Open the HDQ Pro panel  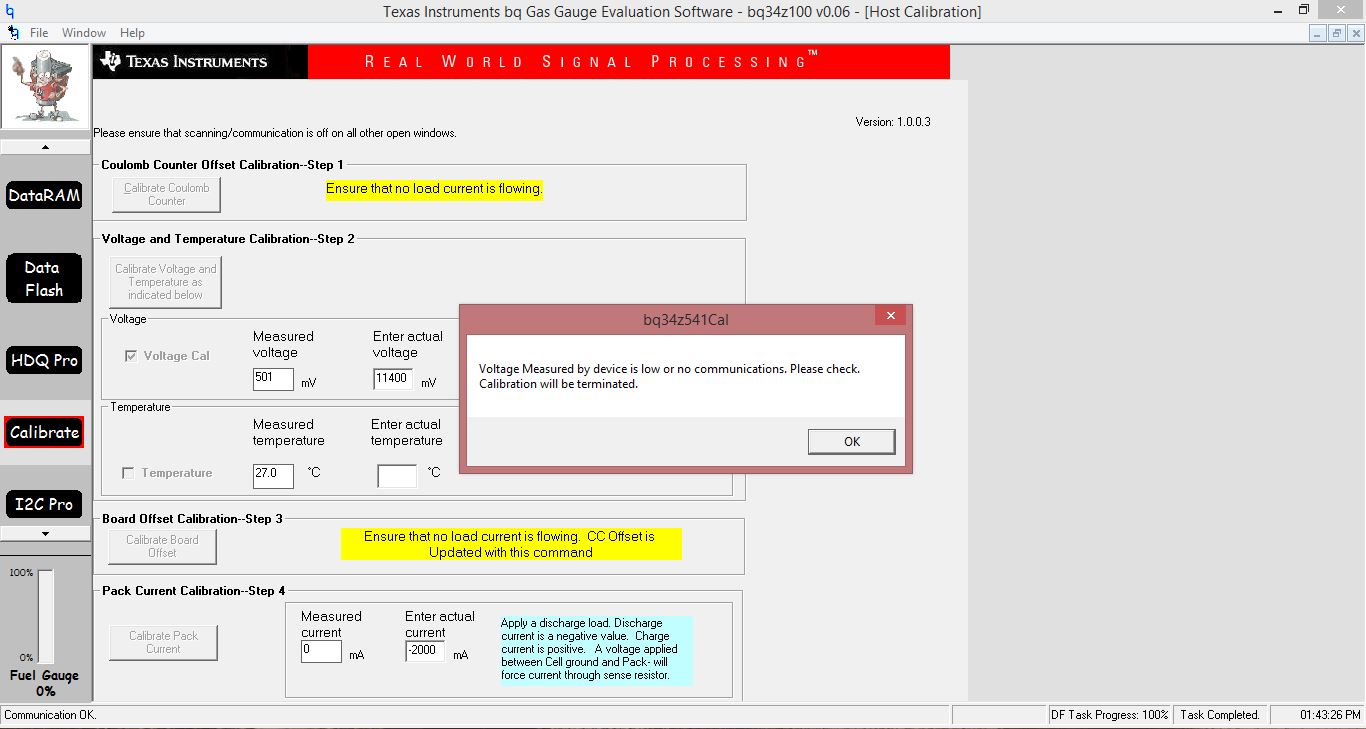click(44, 360)
